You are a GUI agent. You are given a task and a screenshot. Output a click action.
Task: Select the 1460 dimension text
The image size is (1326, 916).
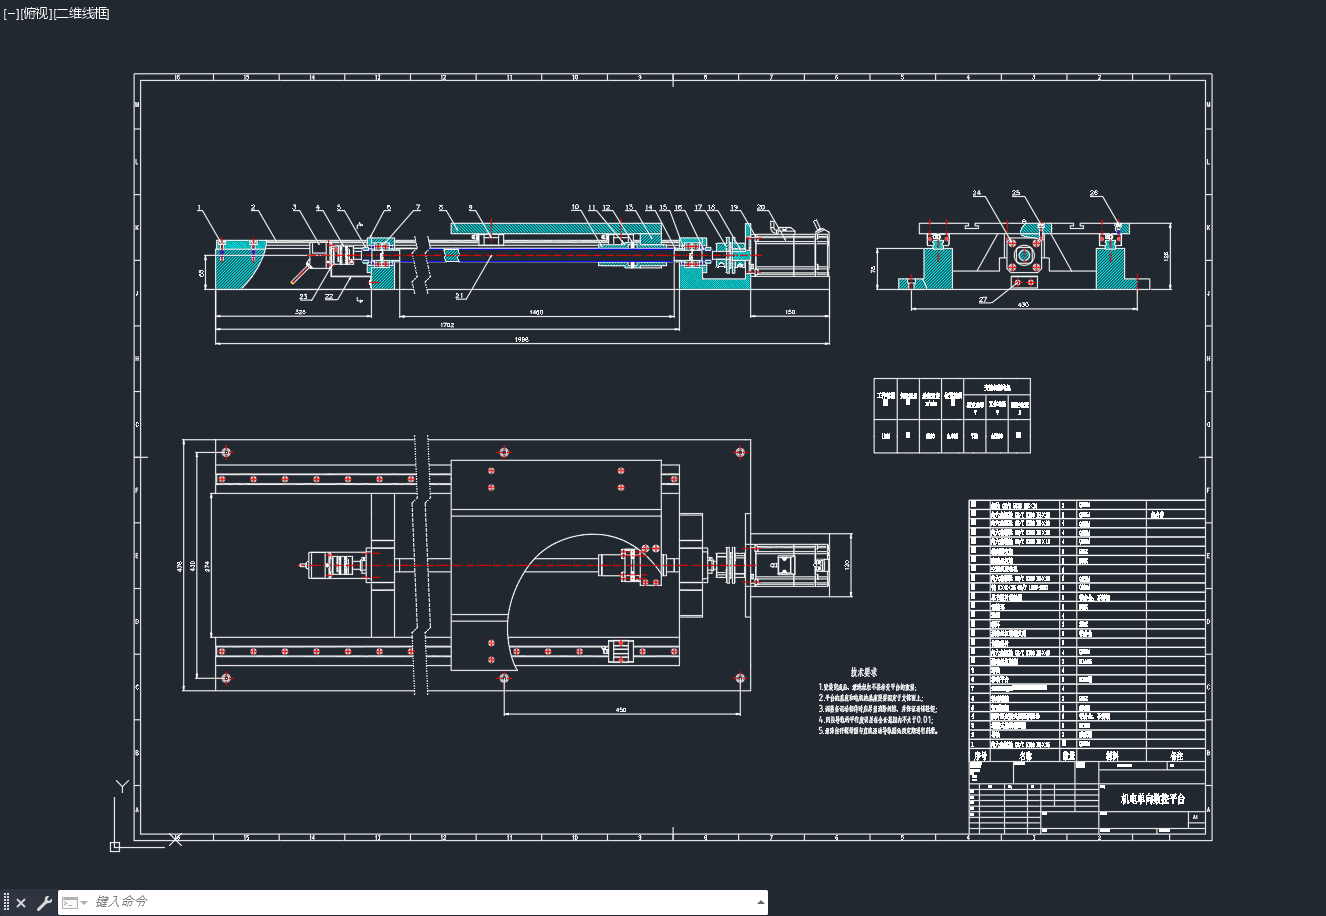click(535, 313)
